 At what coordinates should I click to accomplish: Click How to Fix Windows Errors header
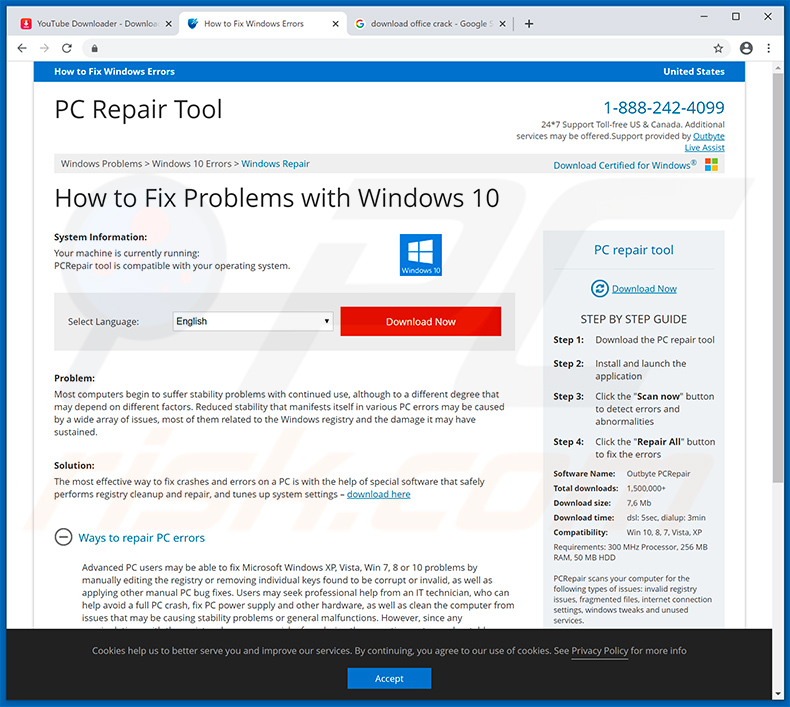[x=114, y=72]
